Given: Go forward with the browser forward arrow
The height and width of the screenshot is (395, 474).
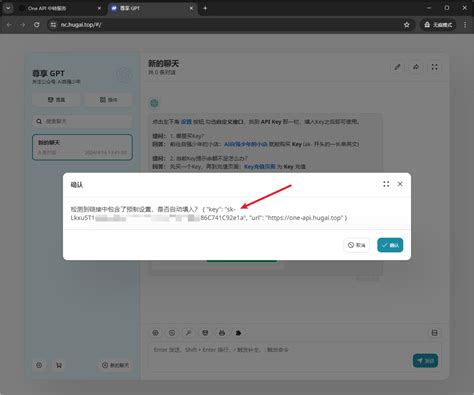Looking at the screenshot, I should 23,25.
